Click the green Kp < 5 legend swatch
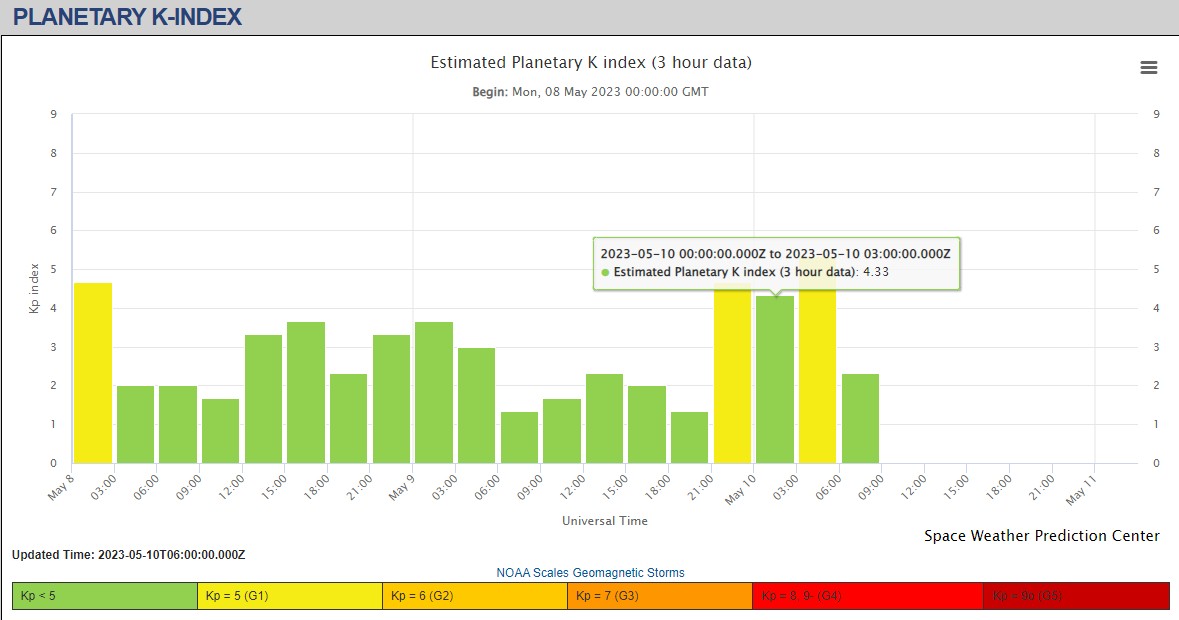The image size is (1179, 620). (105, 596)
